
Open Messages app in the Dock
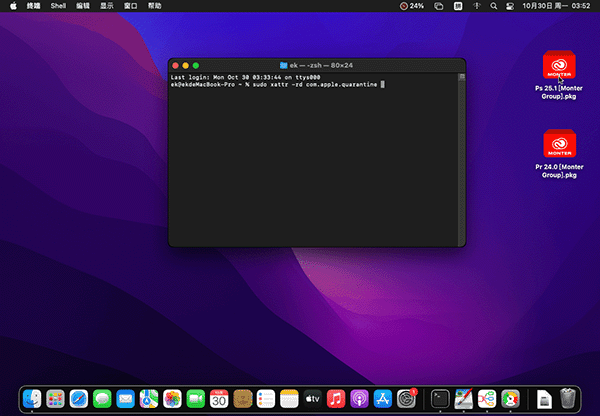coord(102,399)
